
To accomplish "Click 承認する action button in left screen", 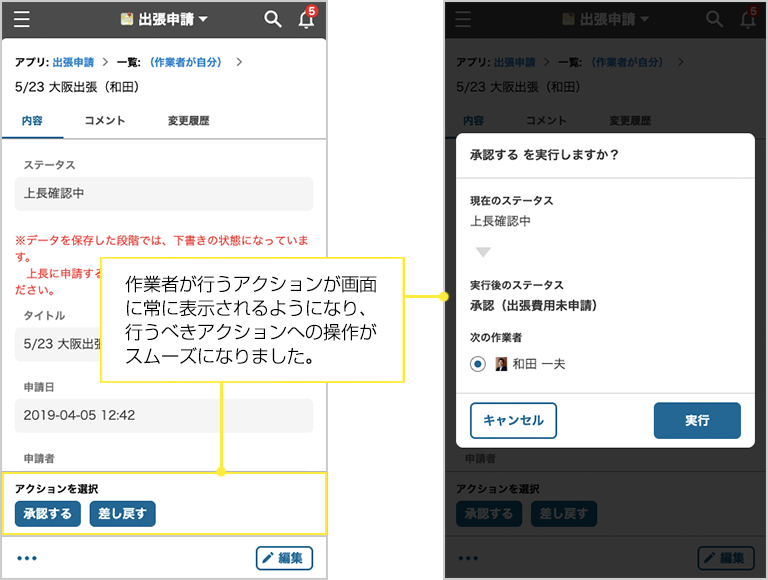I will click(48, 513).
